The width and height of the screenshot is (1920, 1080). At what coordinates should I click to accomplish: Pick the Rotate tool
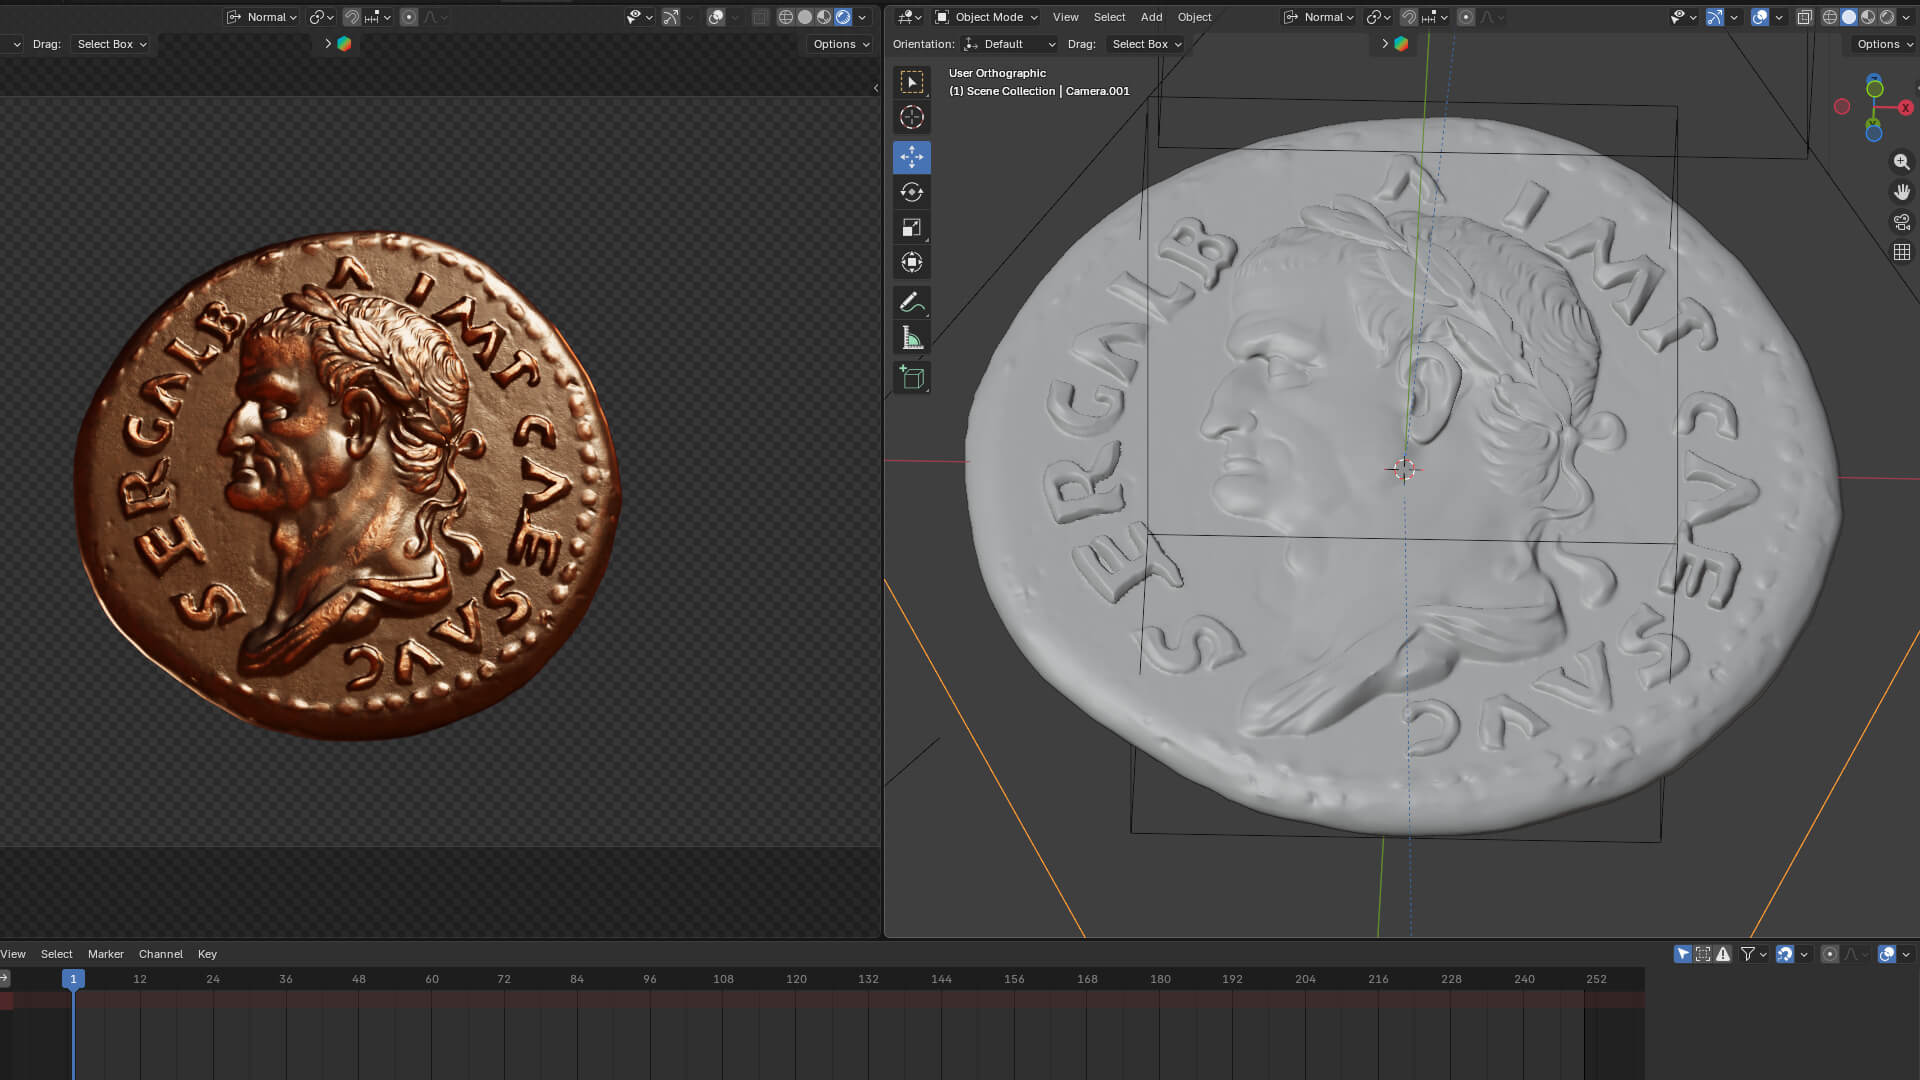coord(911,192)
